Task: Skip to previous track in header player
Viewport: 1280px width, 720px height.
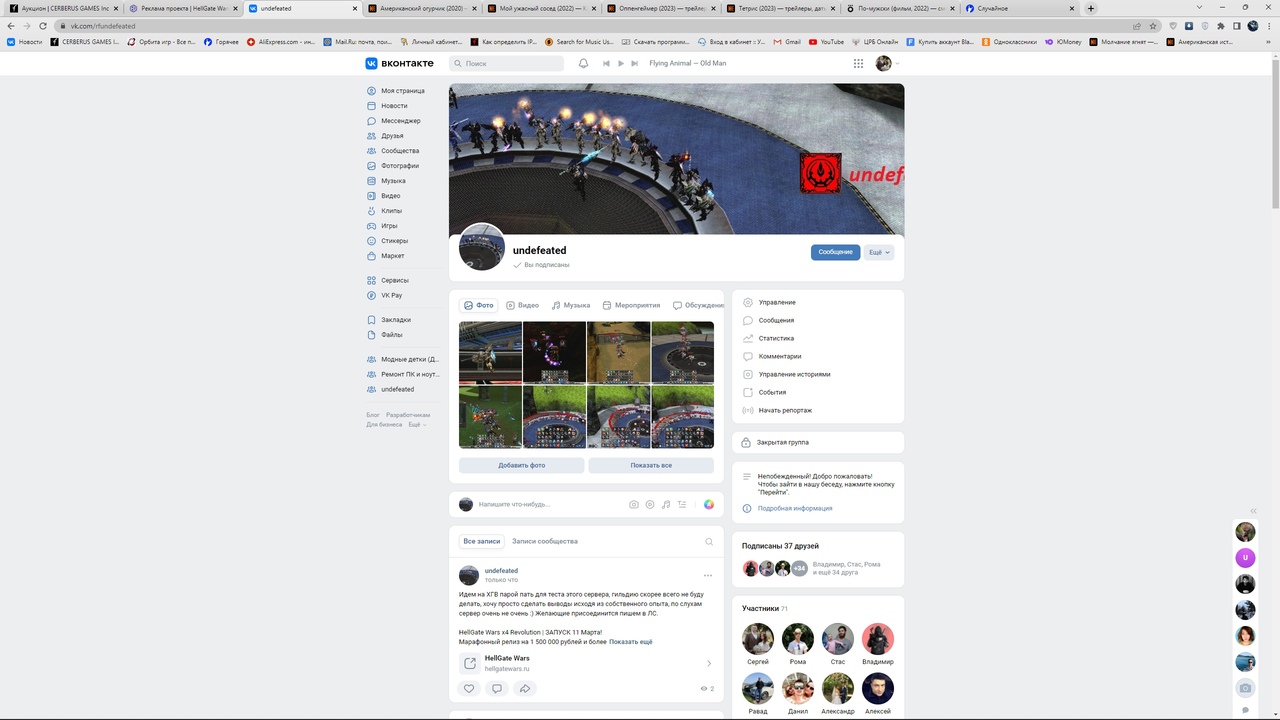Action: coord(606,63)
